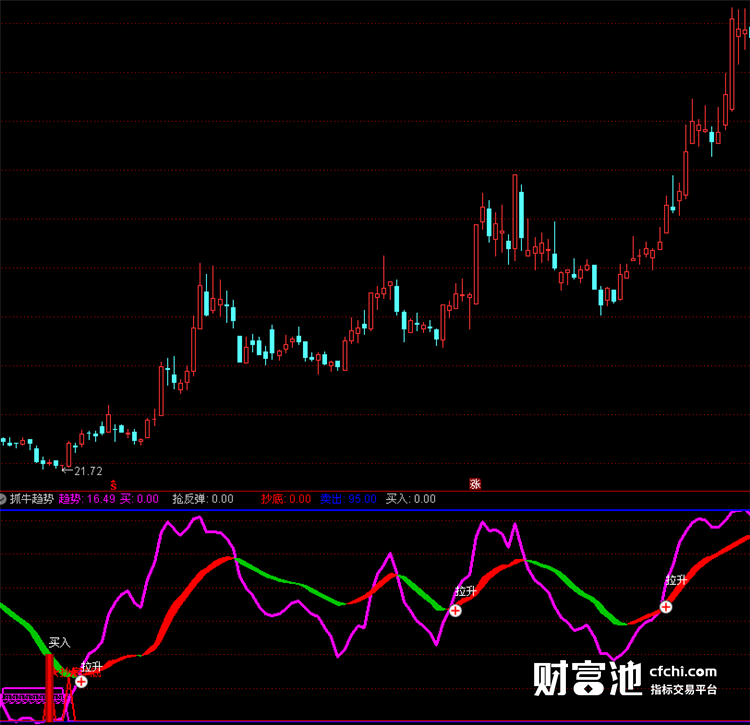Select the 抓牛趋势 indicator name
Image resolution: width=750 pixels, height=725 pixels.
pos(32,499)
